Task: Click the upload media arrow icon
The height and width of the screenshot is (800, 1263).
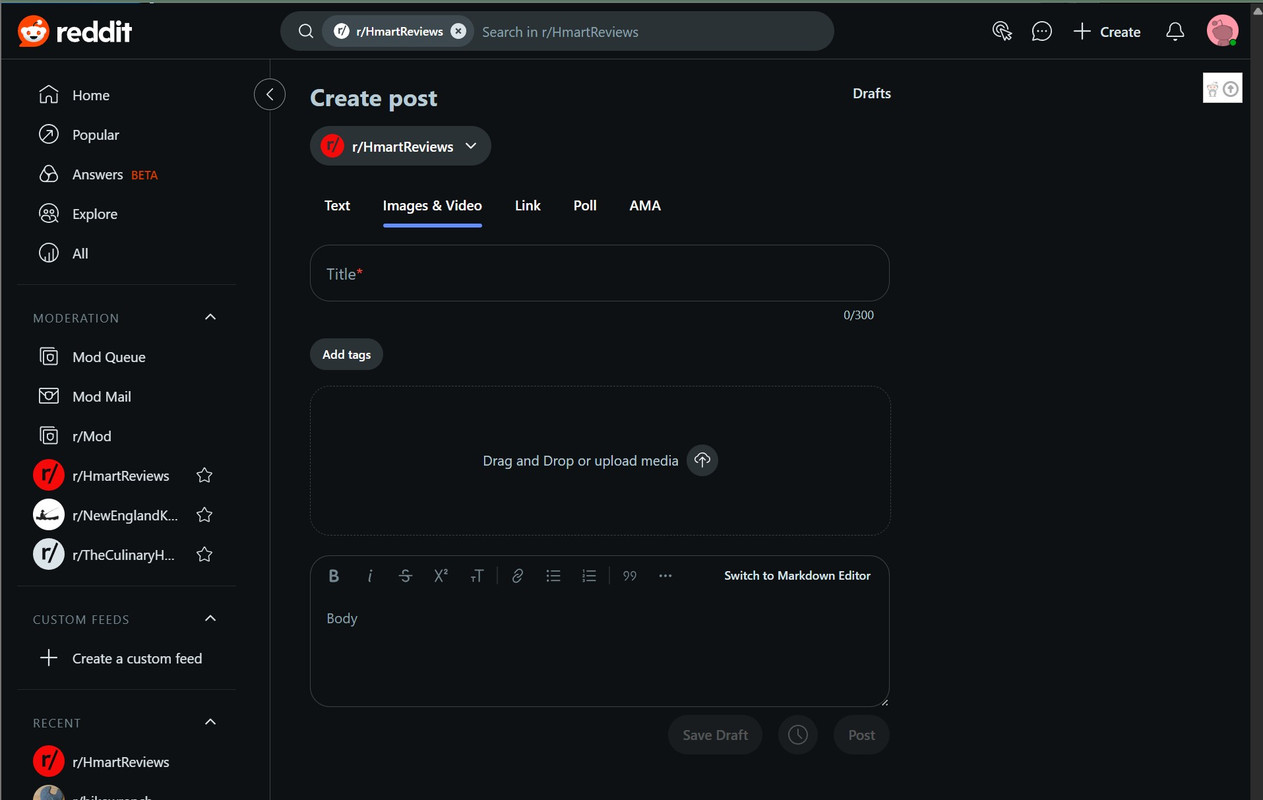Action: (702, 460)
